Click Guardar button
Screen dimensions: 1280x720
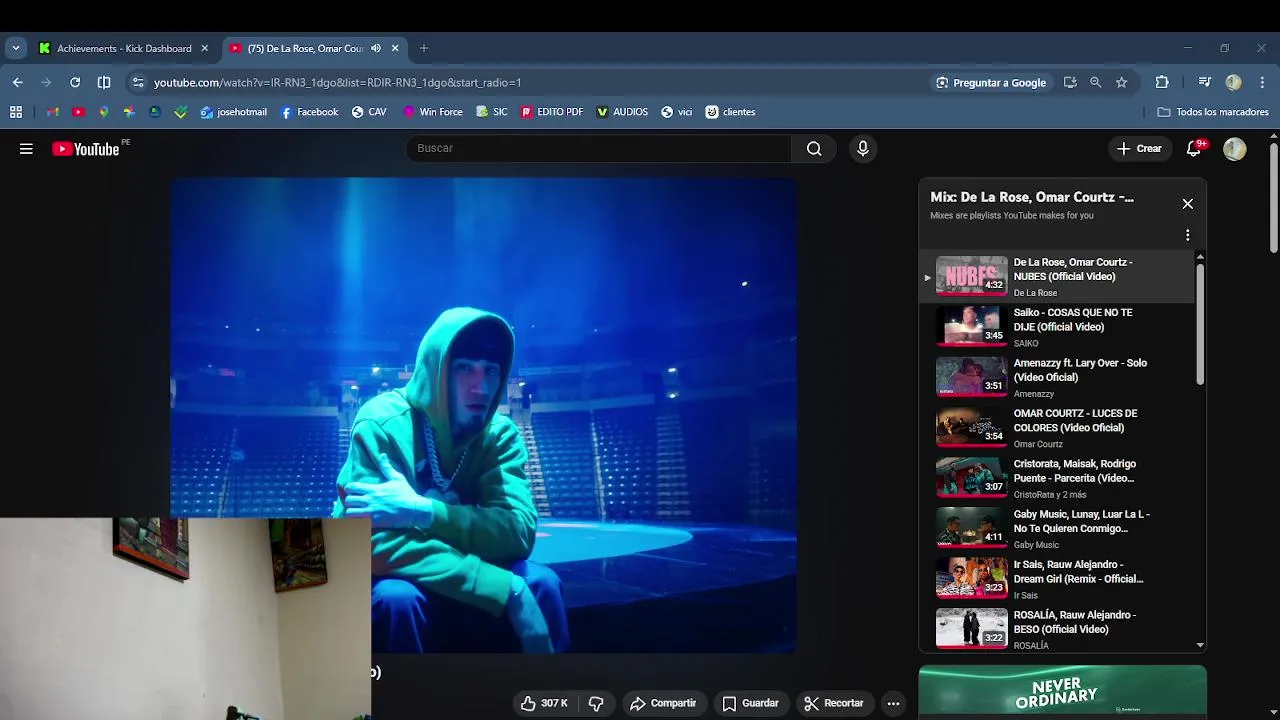pos(750,703)
